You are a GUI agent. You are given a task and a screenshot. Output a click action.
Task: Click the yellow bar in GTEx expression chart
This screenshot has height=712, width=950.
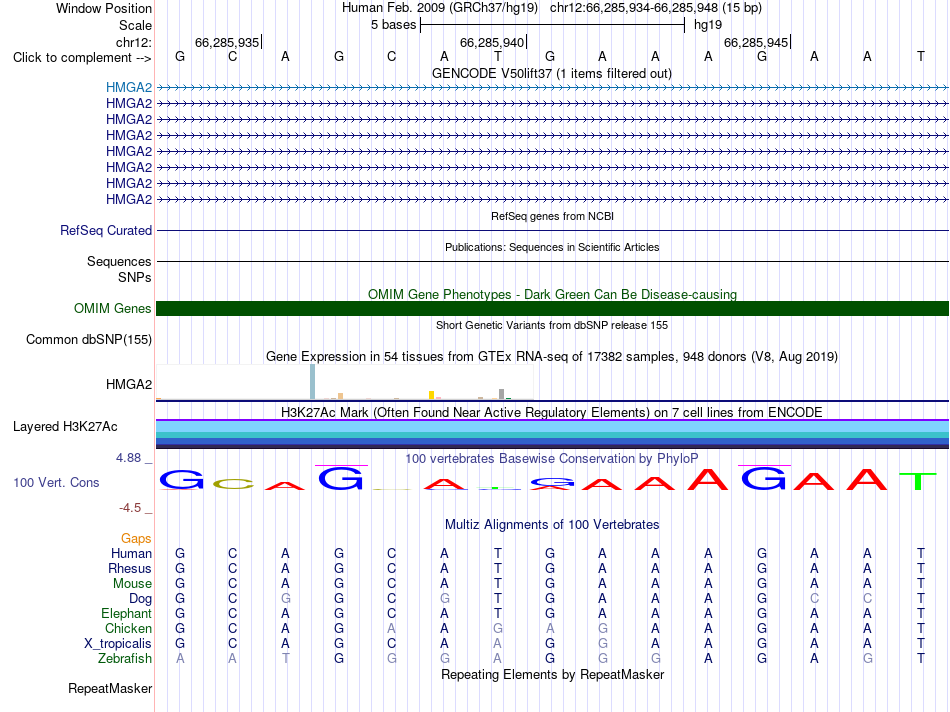[x=431, y=395]
